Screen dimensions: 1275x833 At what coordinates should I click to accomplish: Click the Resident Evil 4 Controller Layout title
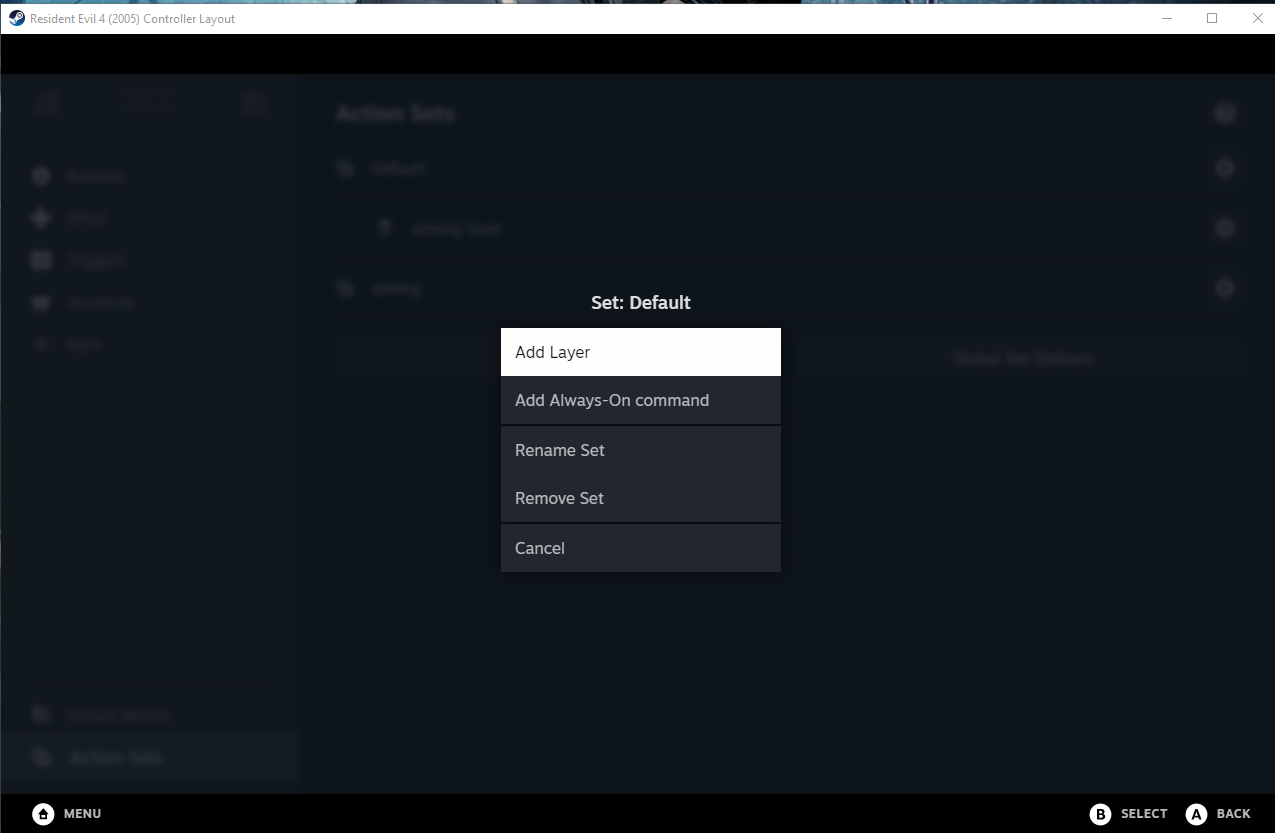[133, 19]
